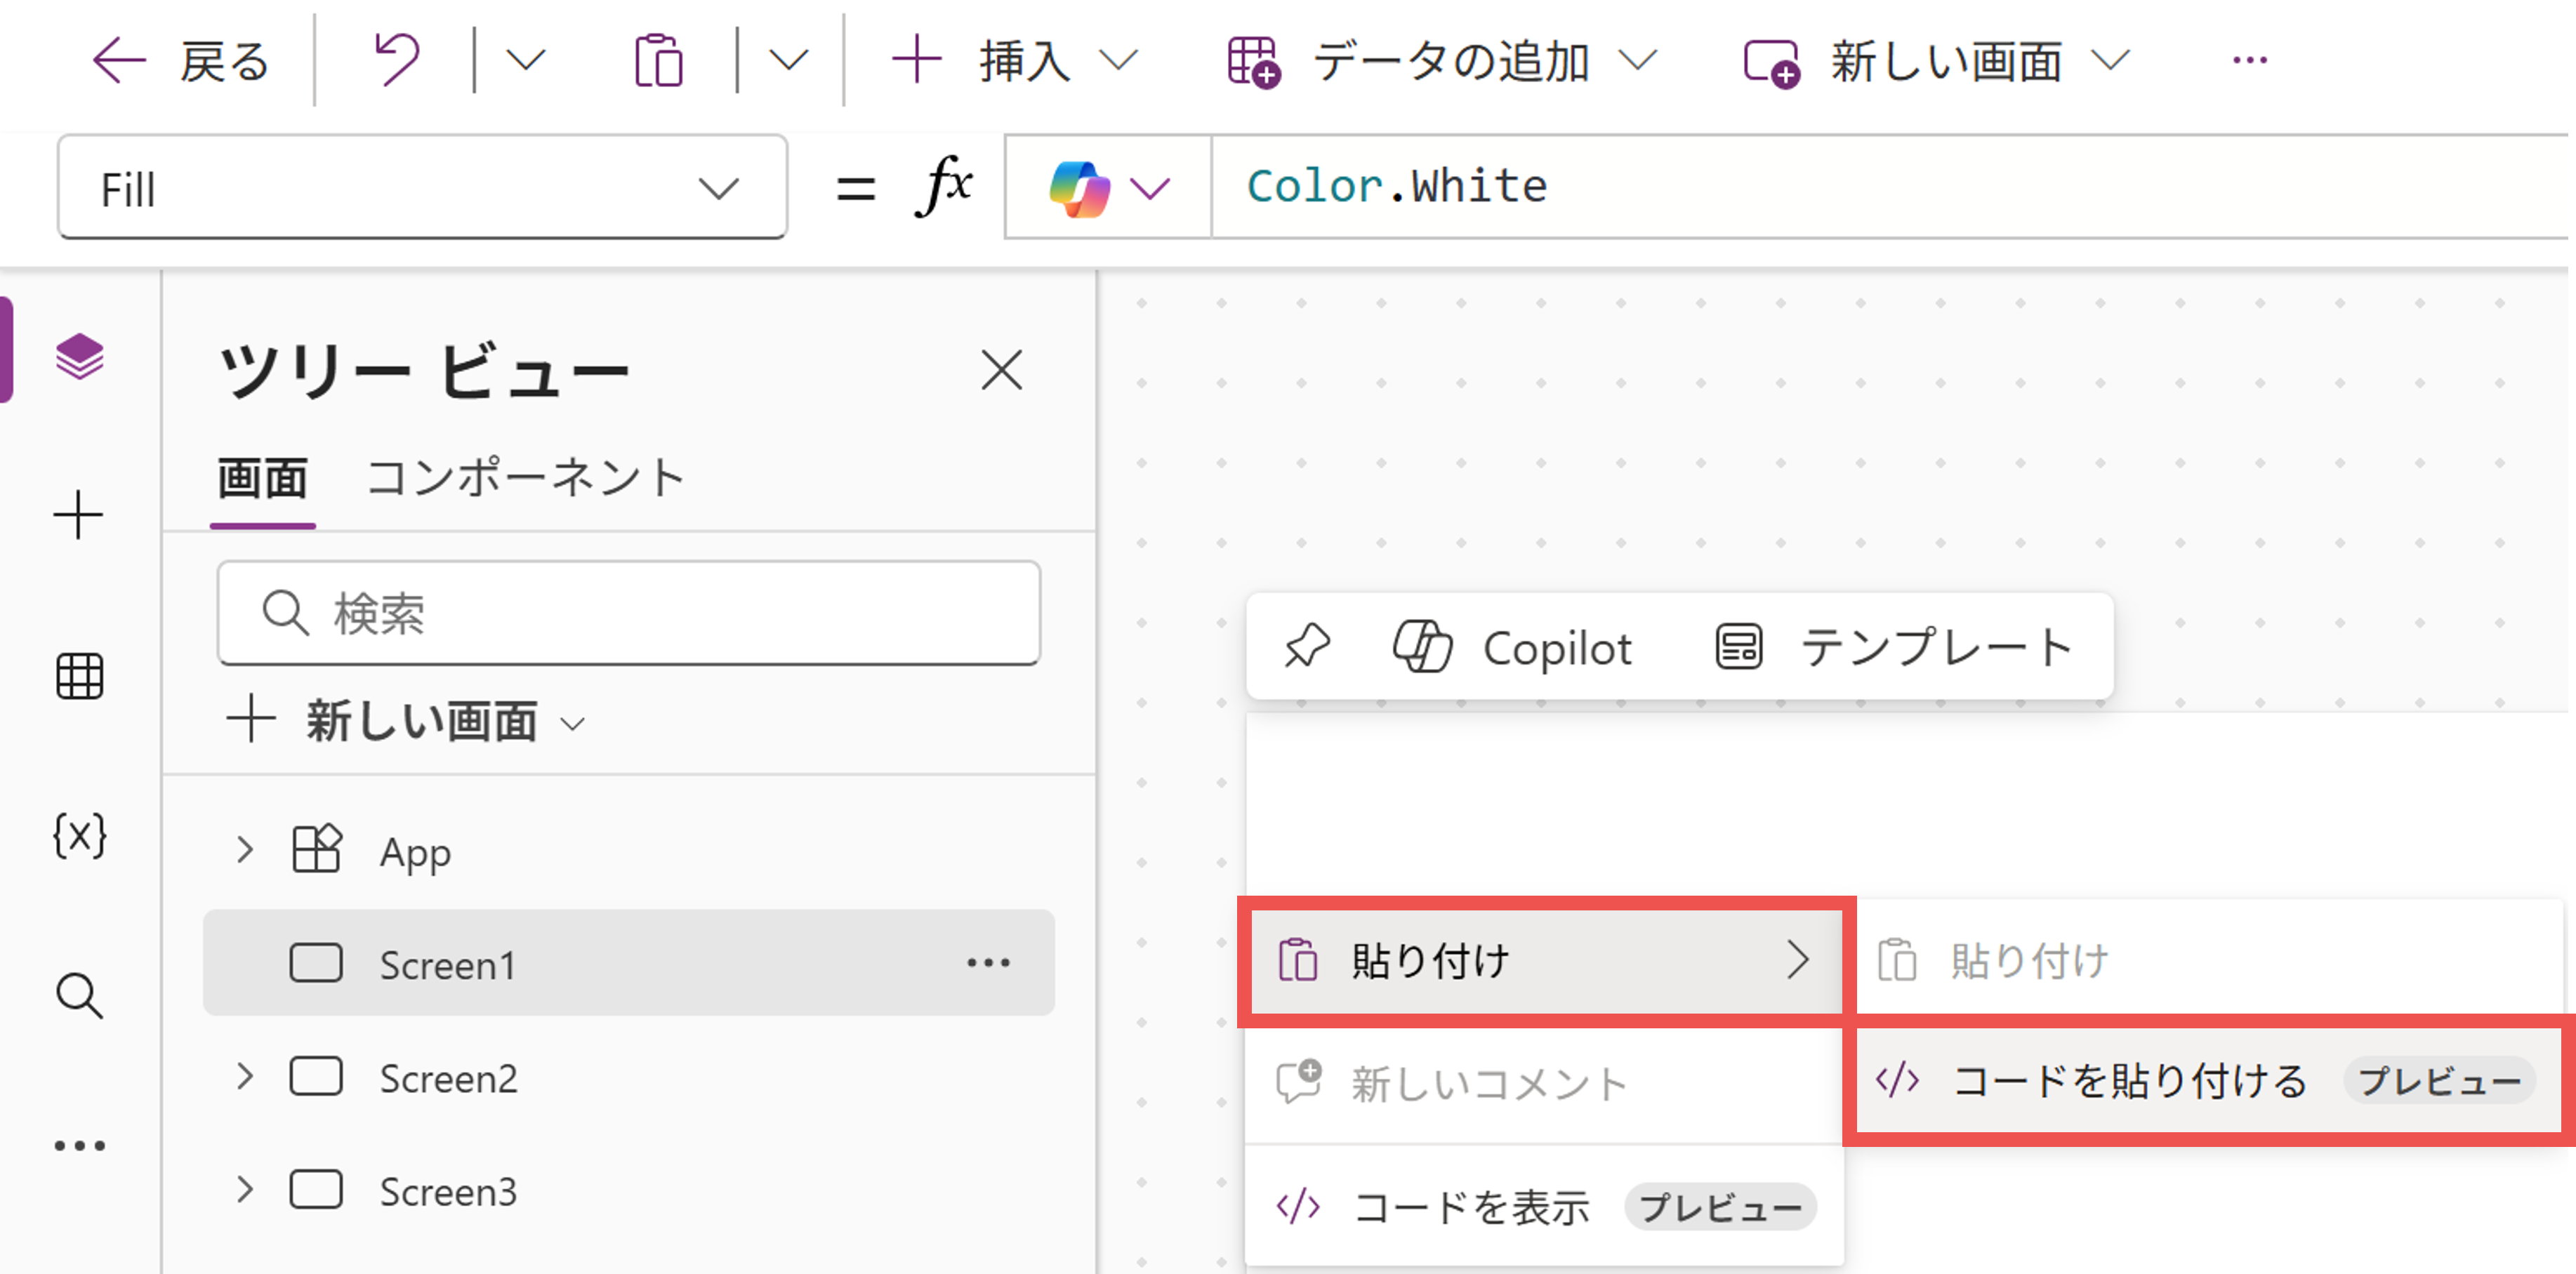
Task: Pin the inline action bar
Action: [x=1306, y=647]
